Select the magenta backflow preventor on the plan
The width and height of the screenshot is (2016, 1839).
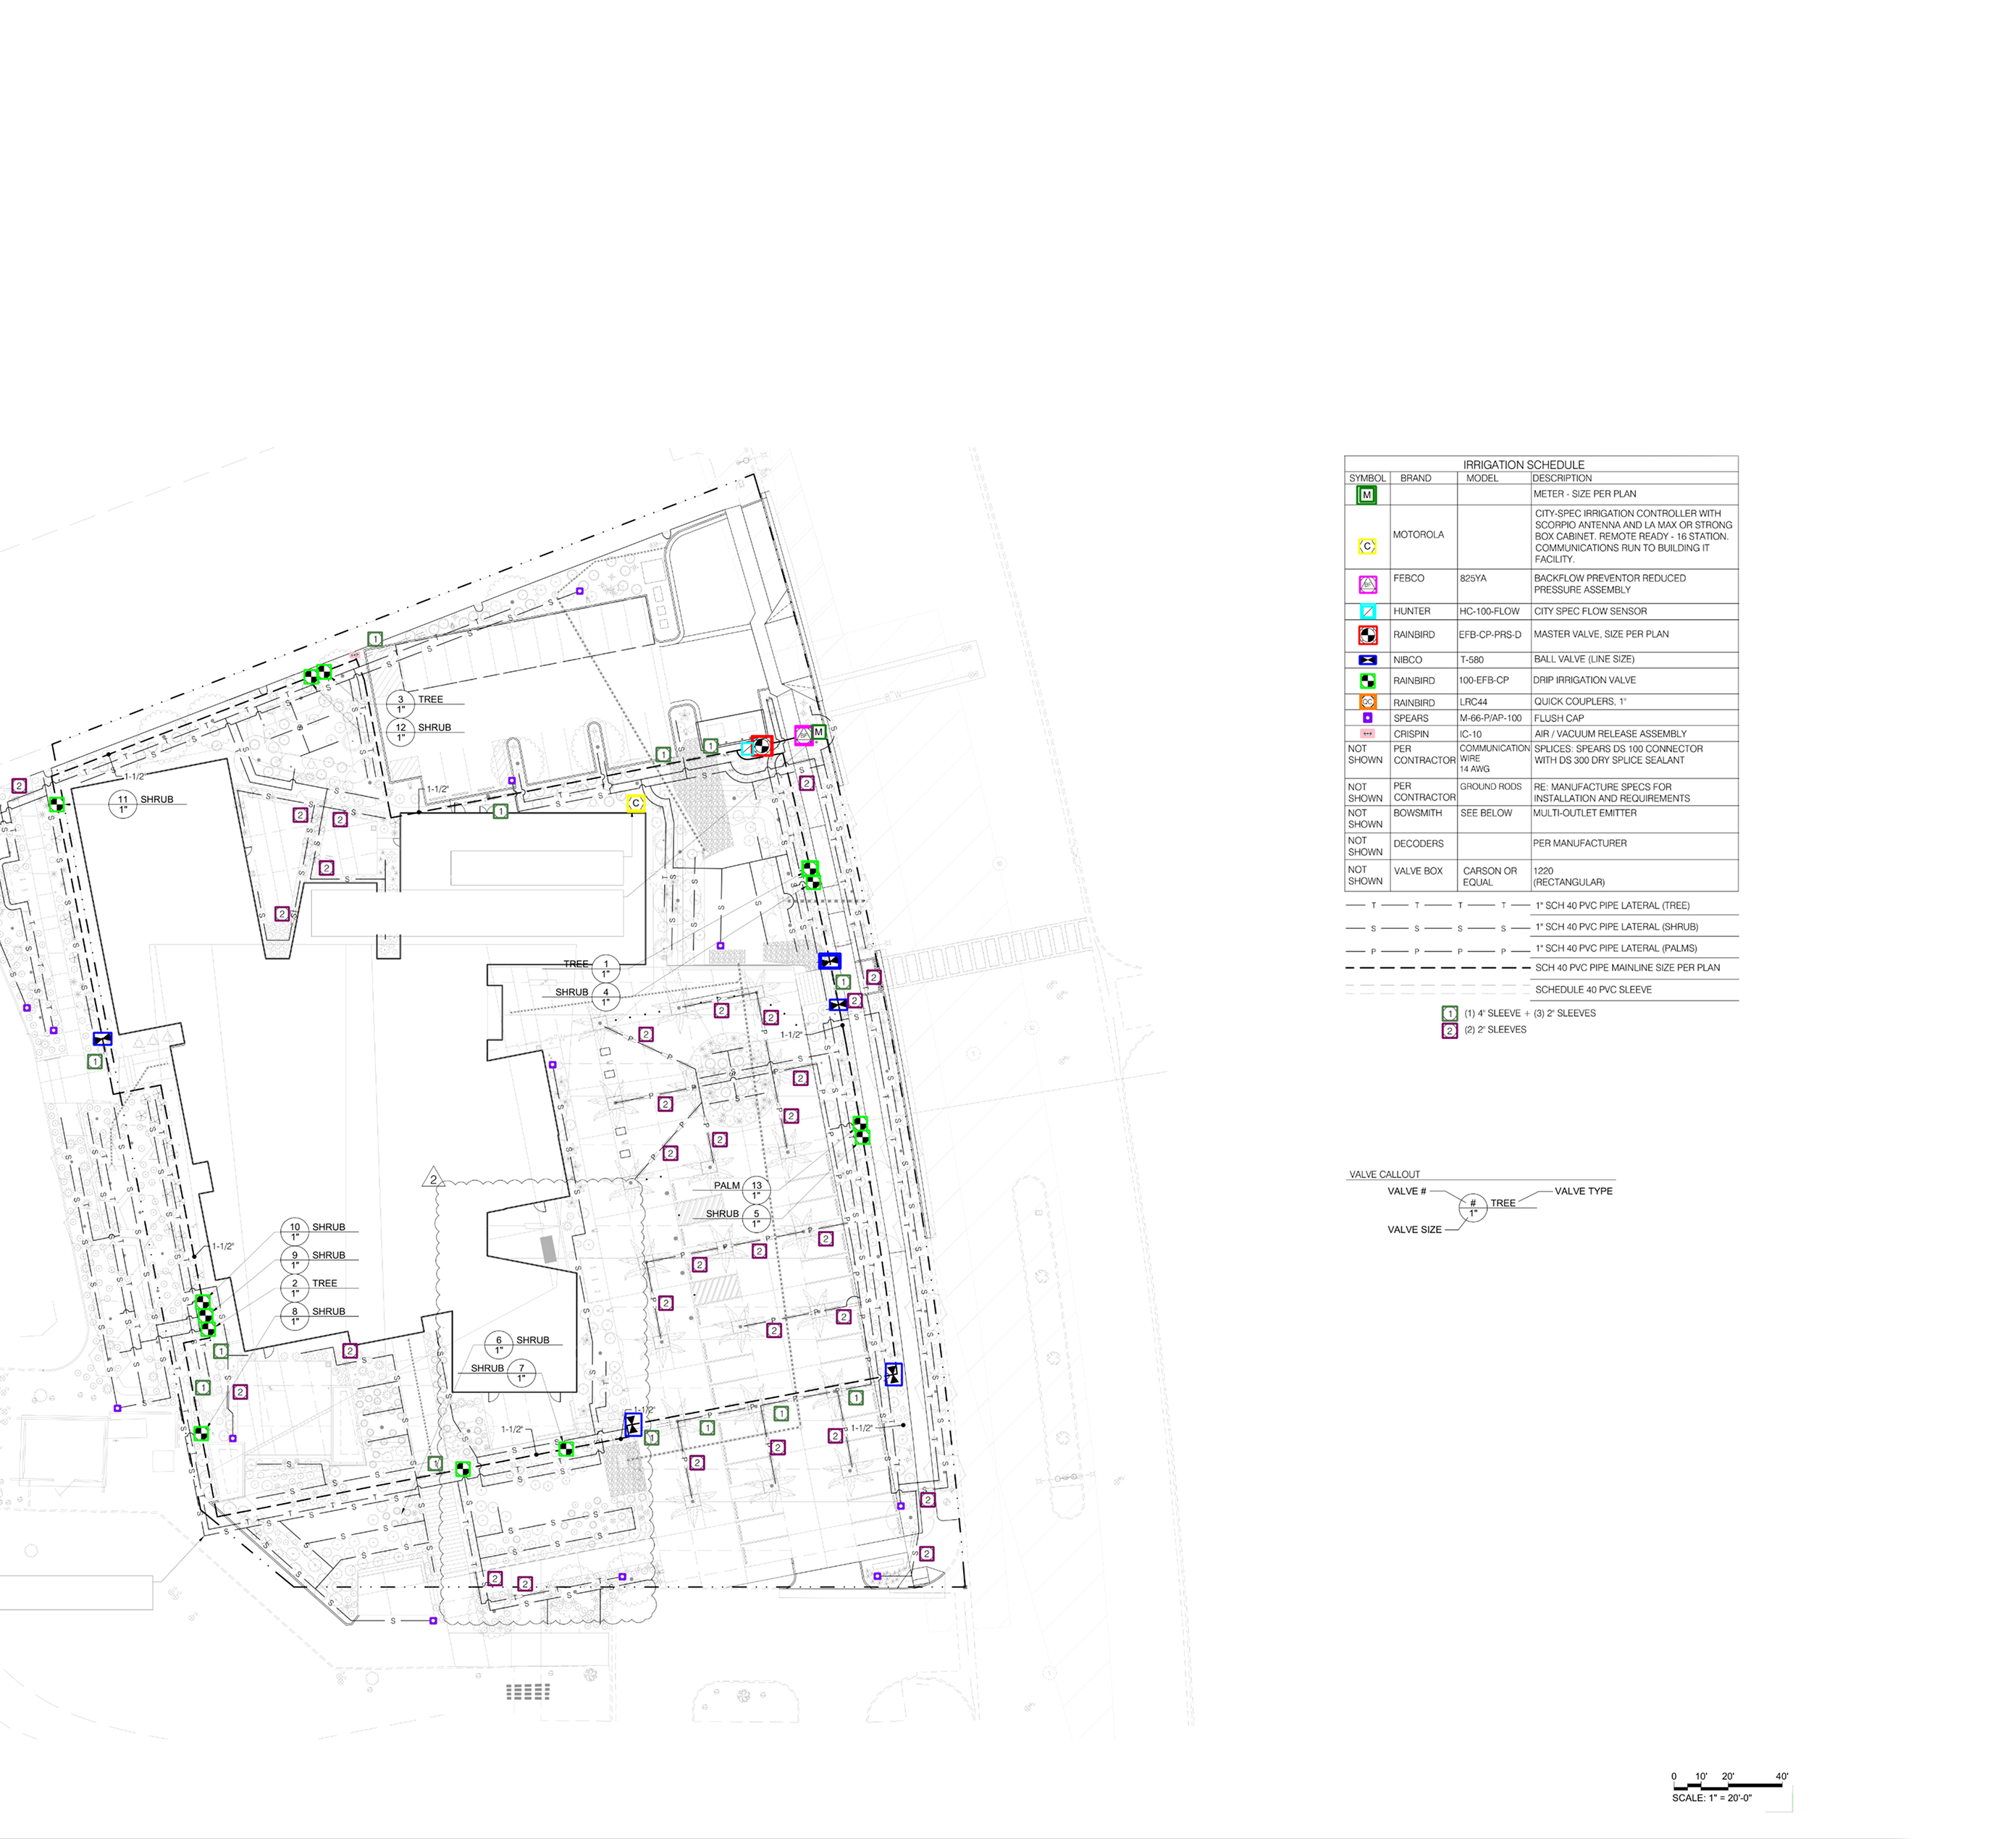click(803, 735)
